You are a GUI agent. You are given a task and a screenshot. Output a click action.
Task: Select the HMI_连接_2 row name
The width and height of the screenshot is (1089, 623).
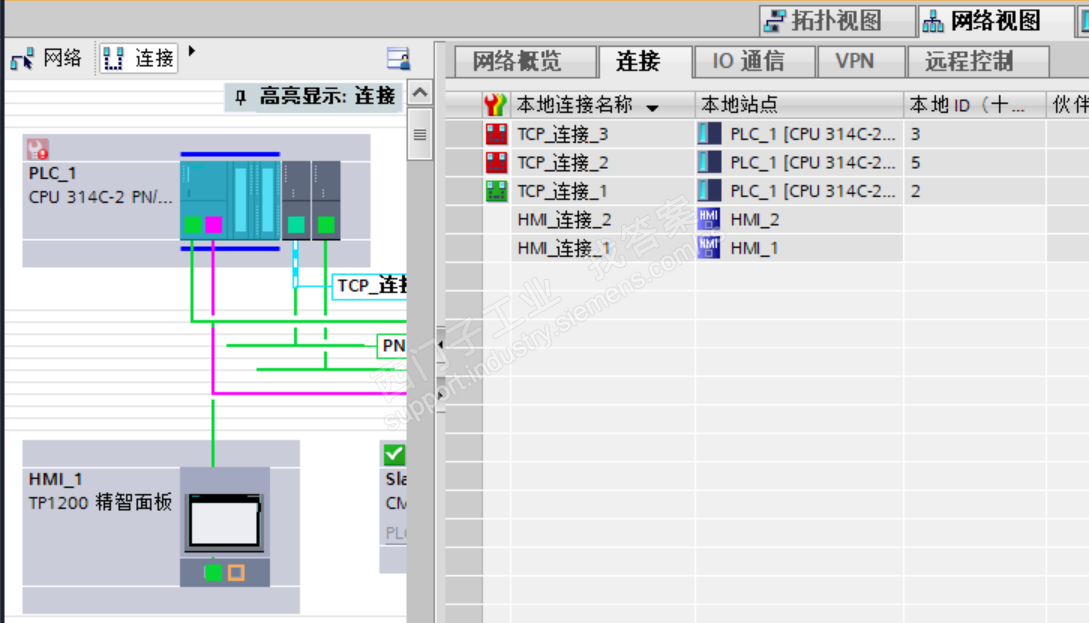(564, 220)
